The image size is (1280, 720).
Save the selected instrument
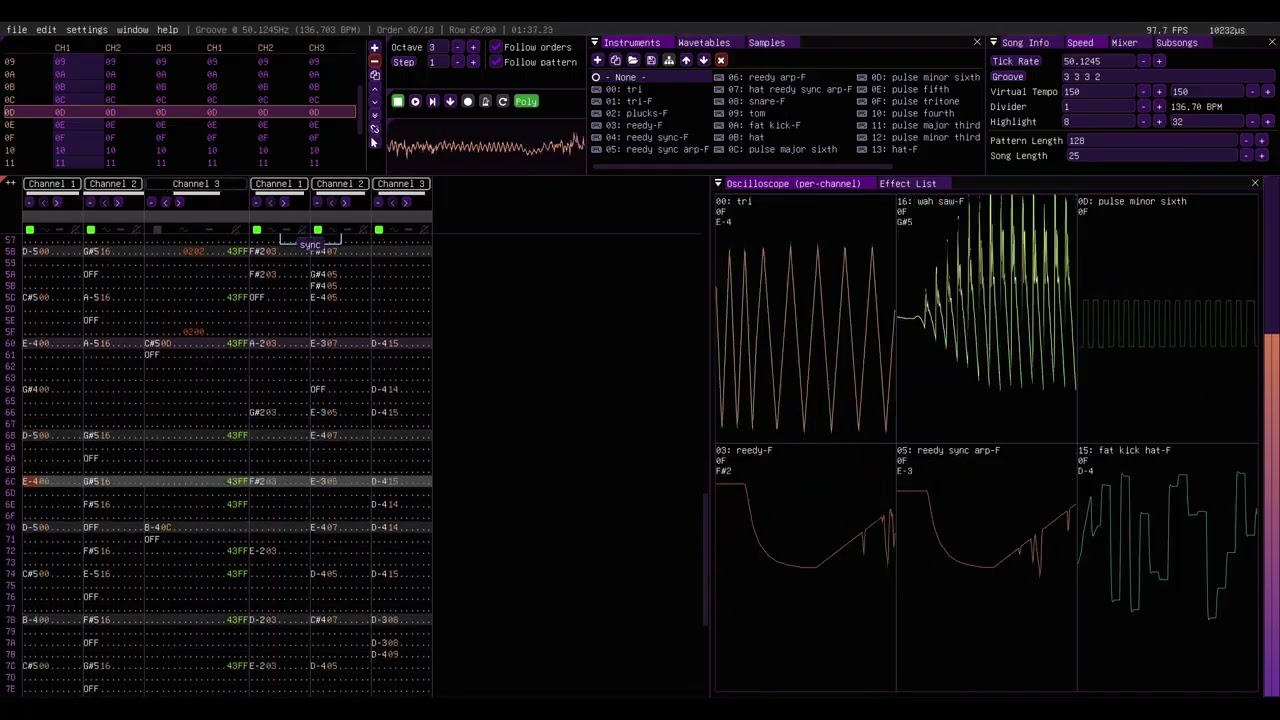tap(650, 60)
